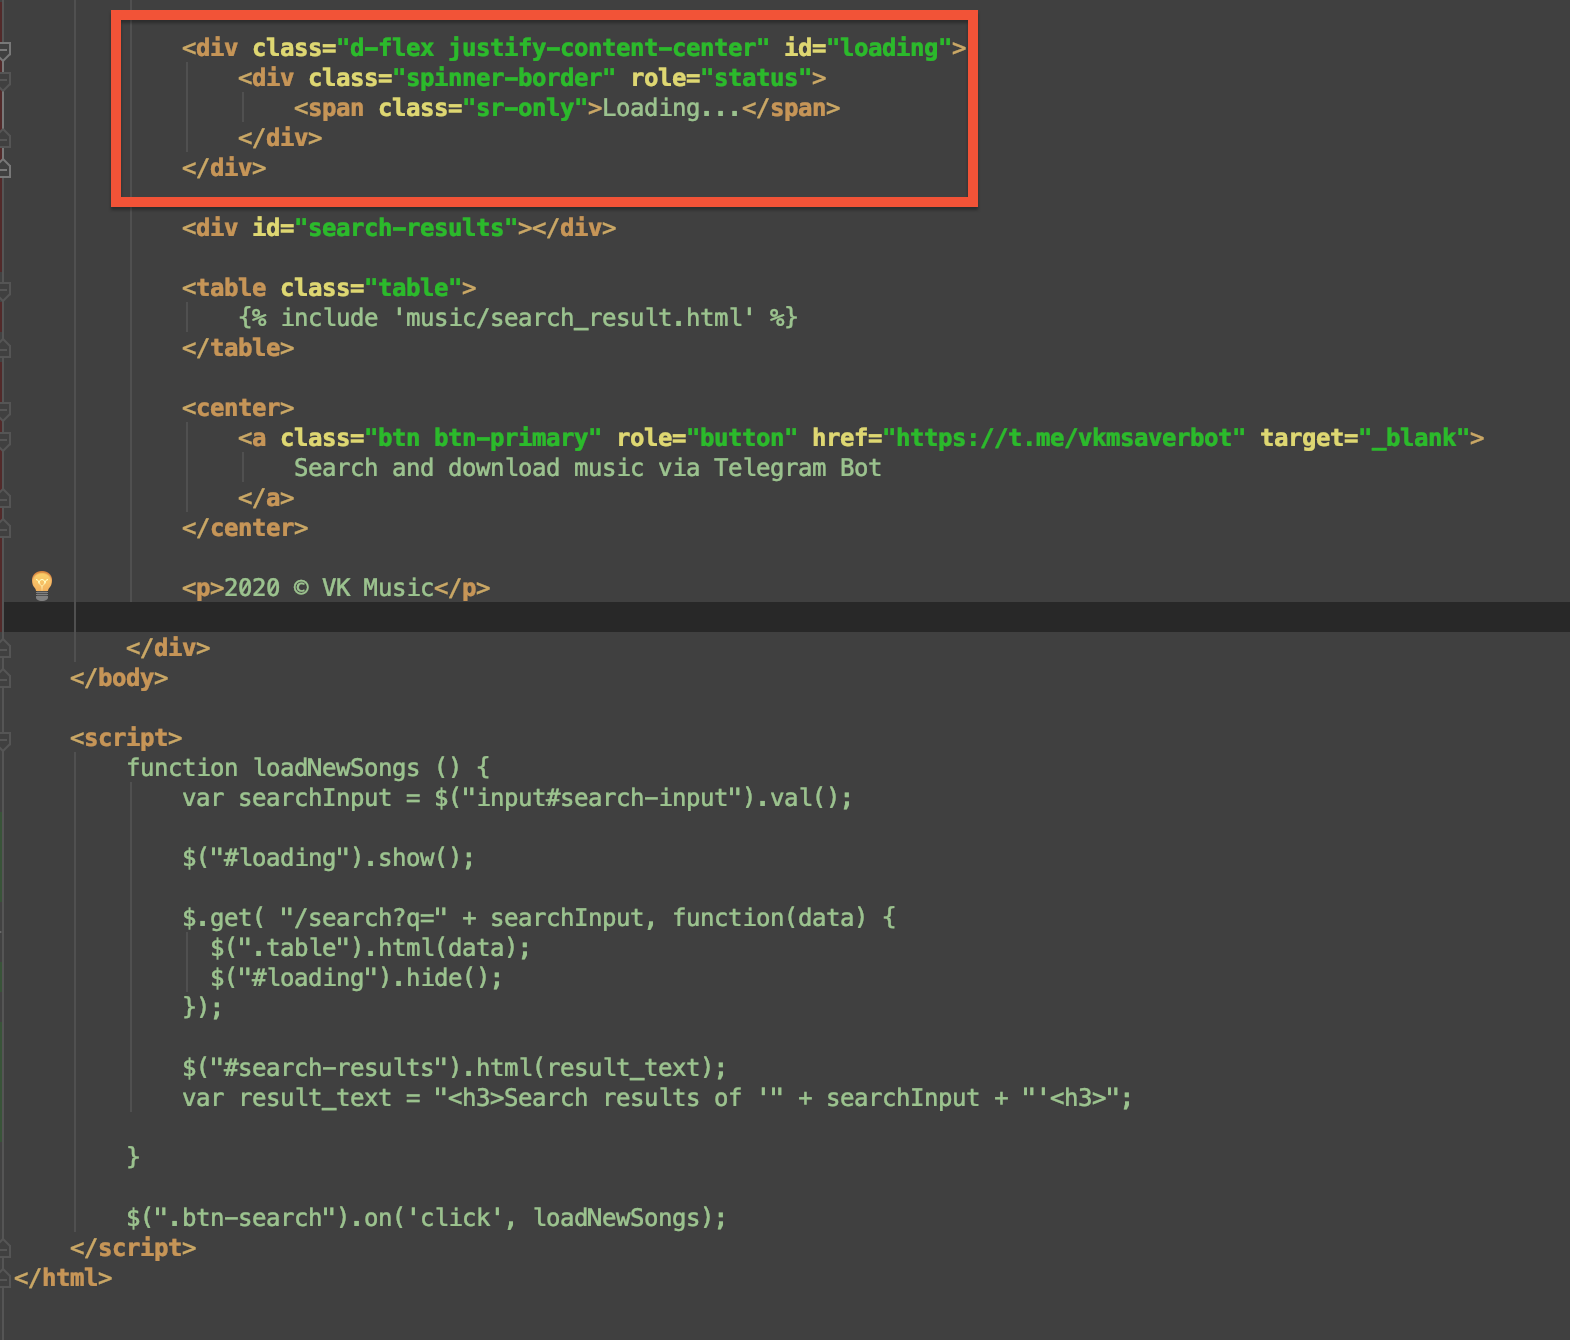Click the "spinner-border" class value
Image resolution: width=1570 pixels, height=1340 pixels.
(504, 78)
